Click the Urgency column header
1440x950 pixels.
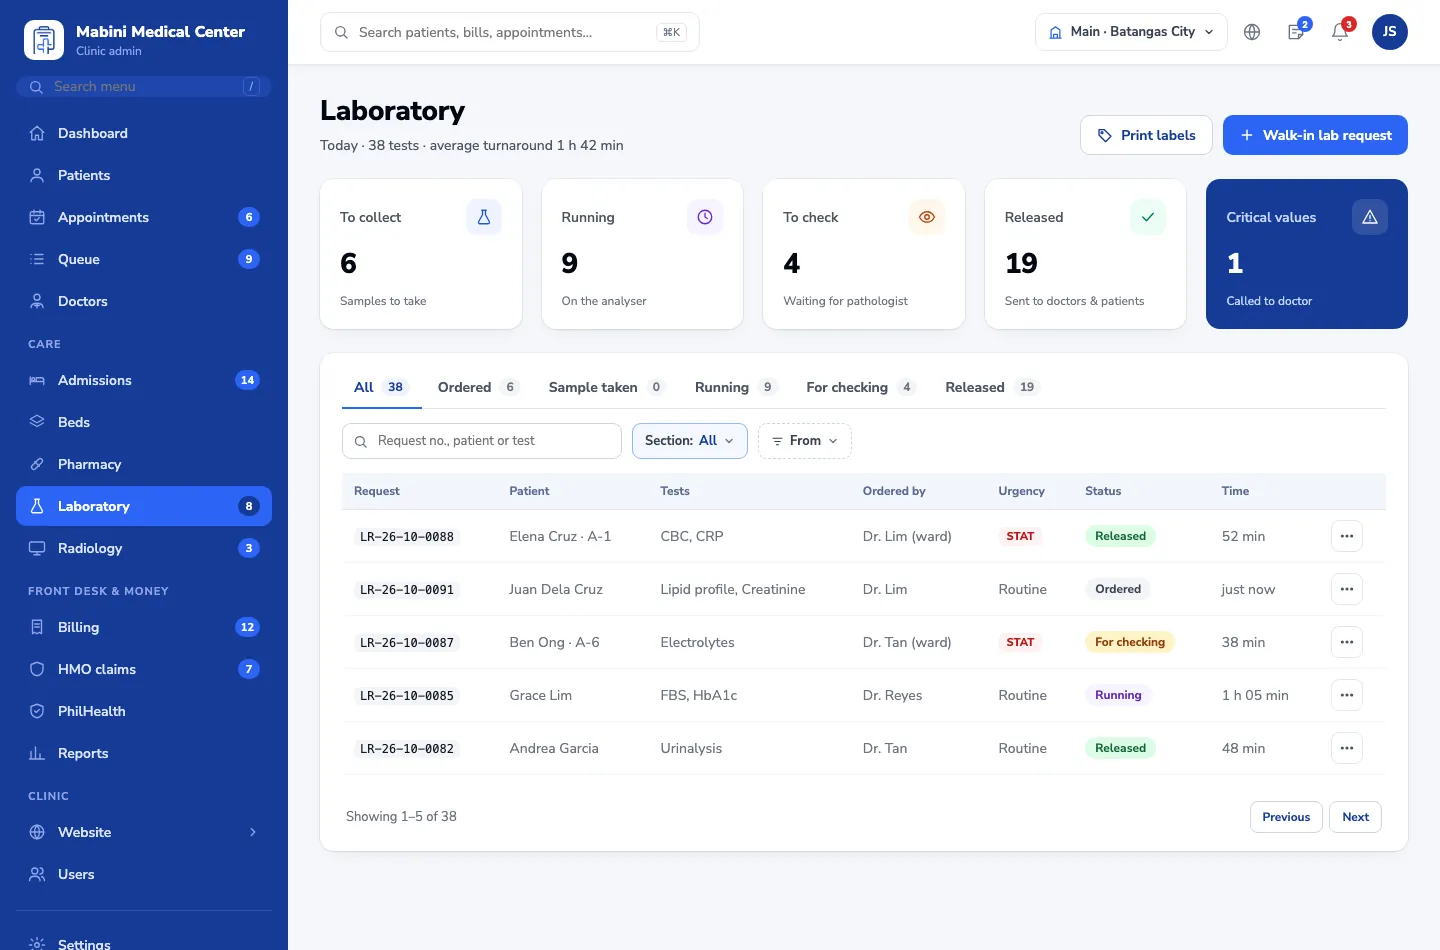1021,491
